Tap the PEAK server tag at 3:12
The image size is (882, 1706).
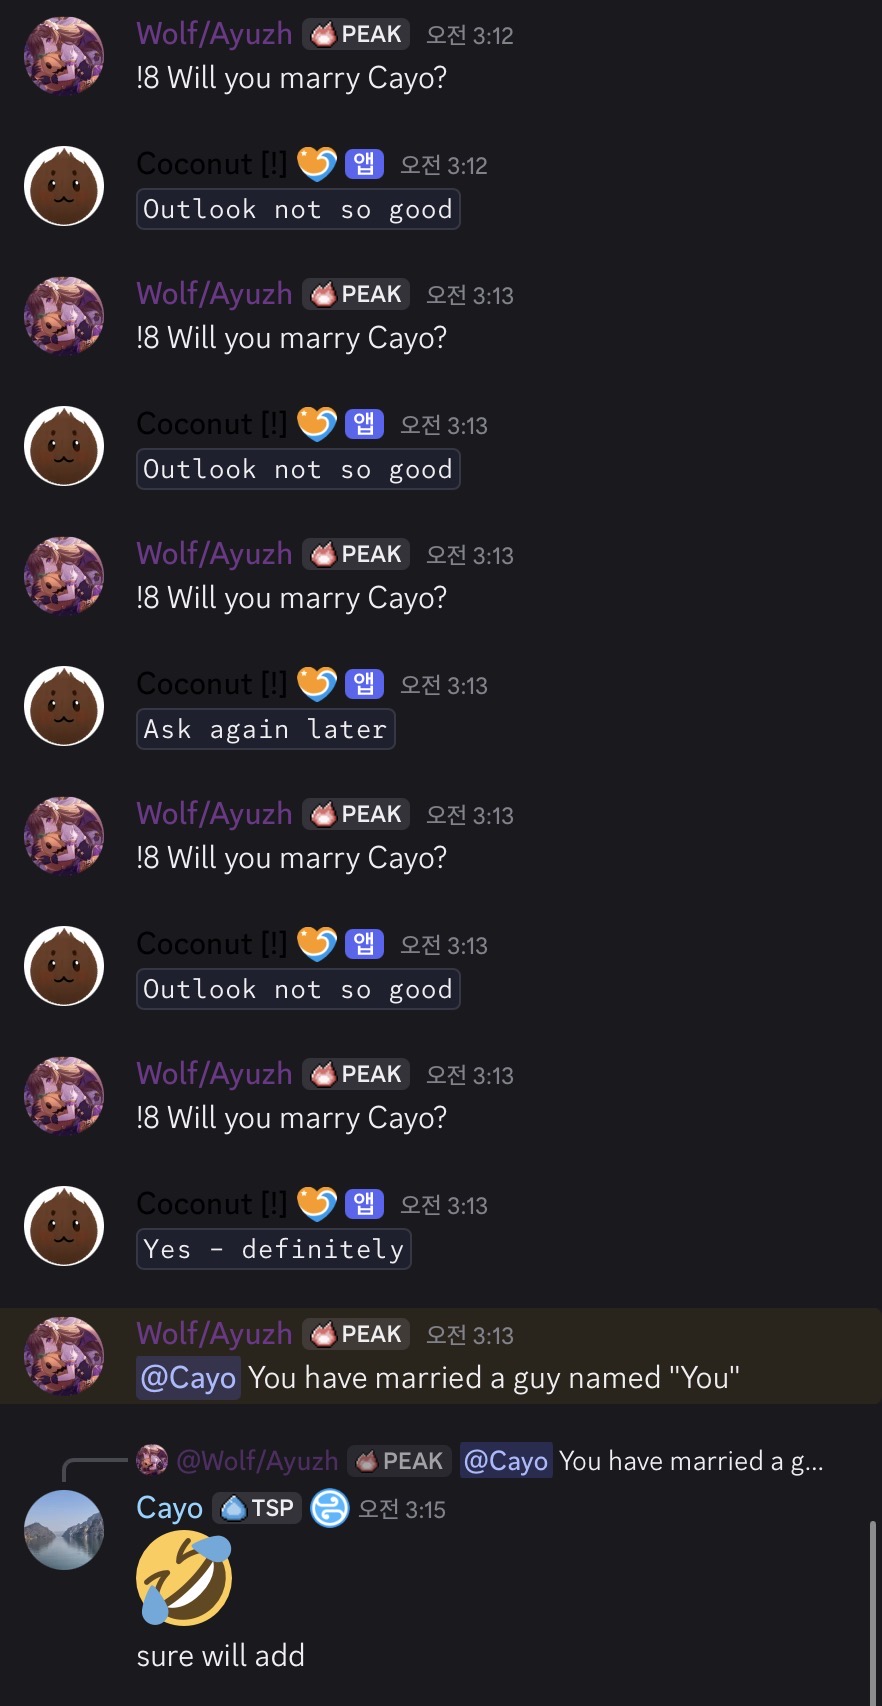356,34
